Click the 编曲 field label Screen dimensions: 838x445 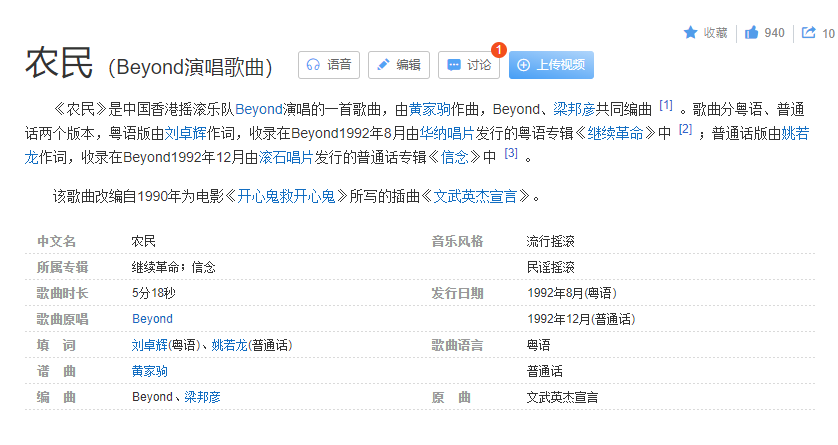(x=56, y=397)
